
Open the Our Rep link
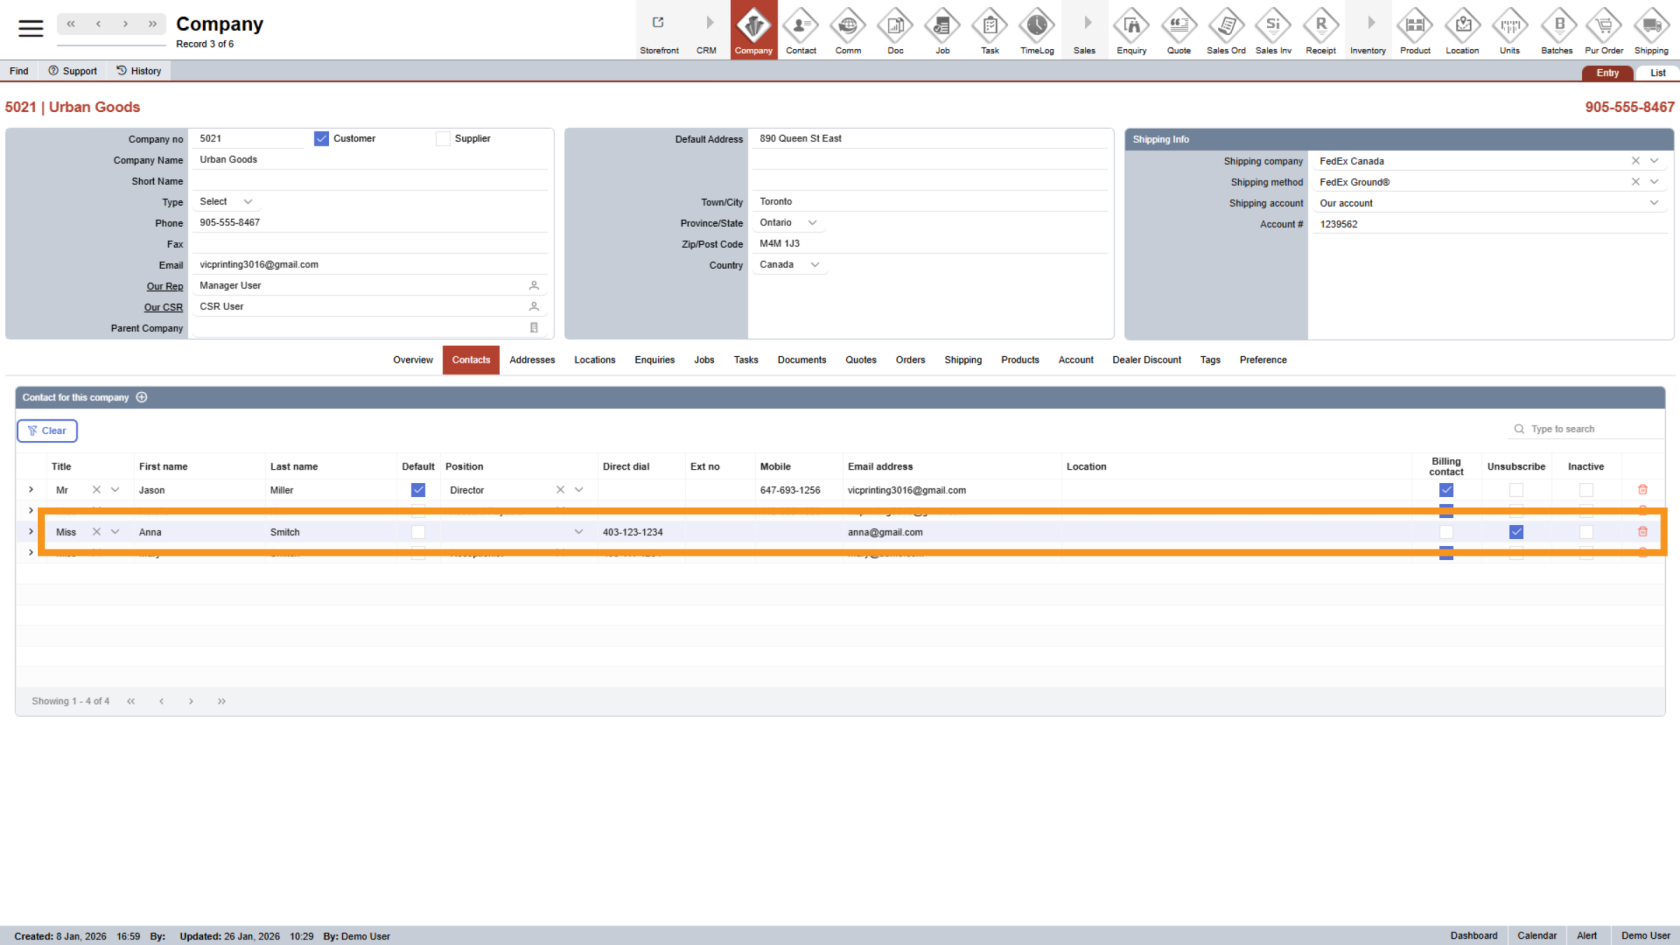pos(165,286)
